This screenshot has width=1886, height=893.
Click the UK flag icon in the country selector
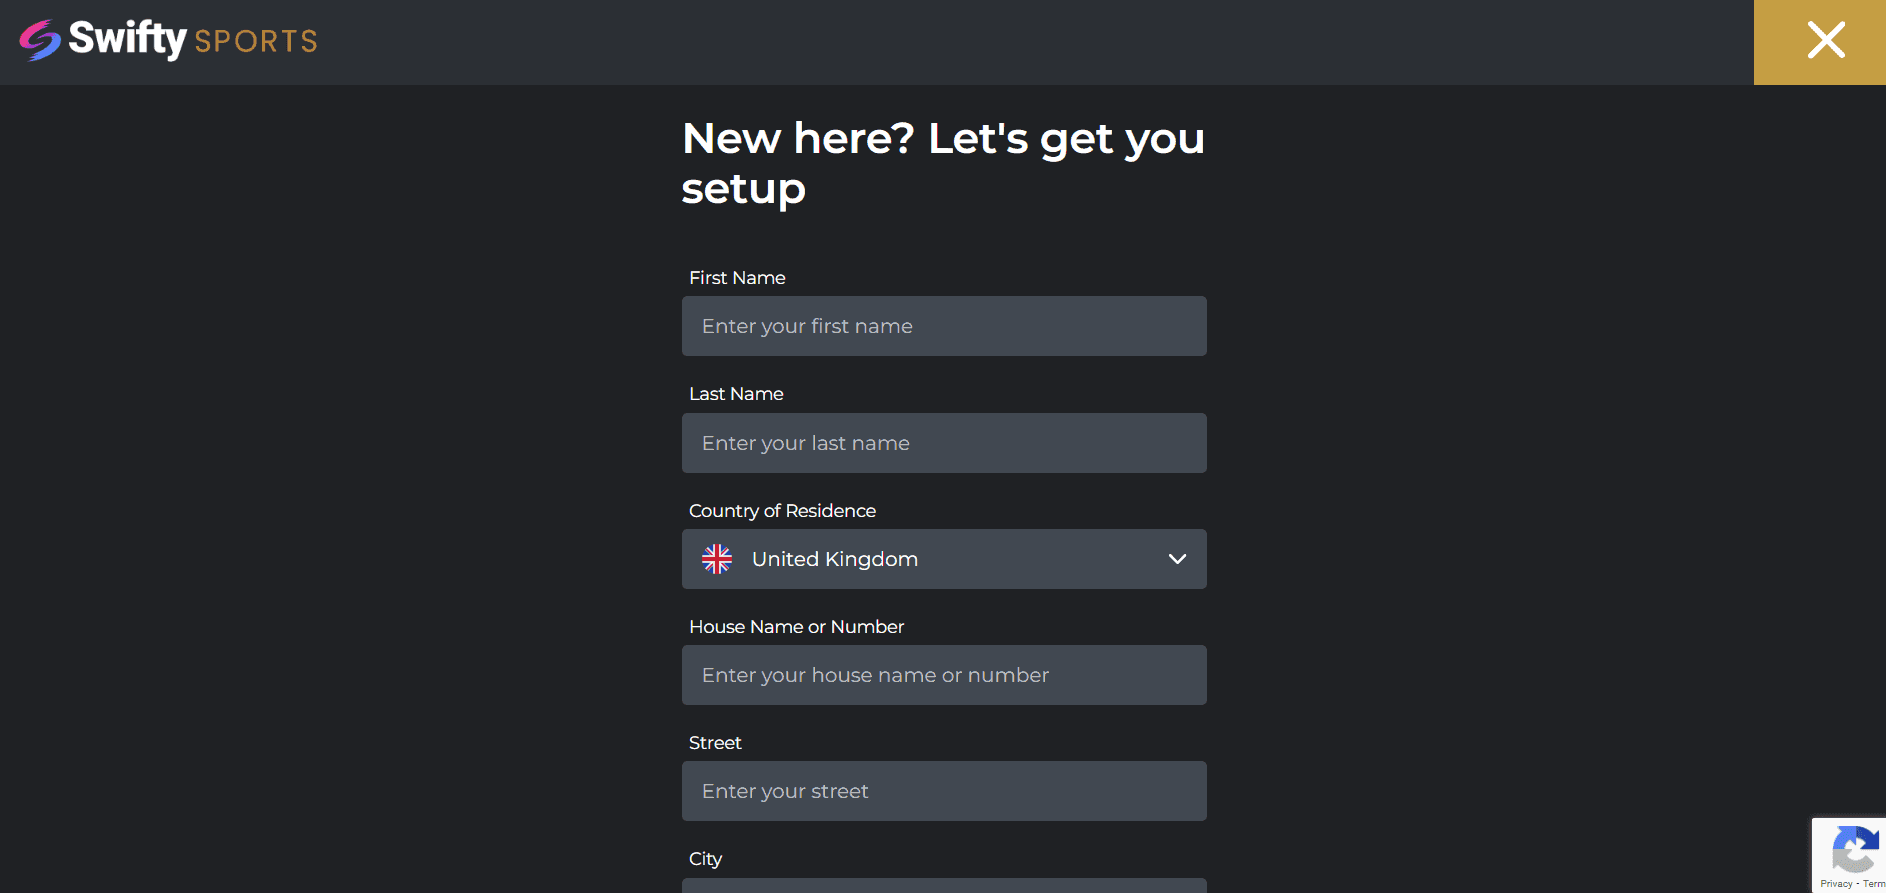coord(717,559)
